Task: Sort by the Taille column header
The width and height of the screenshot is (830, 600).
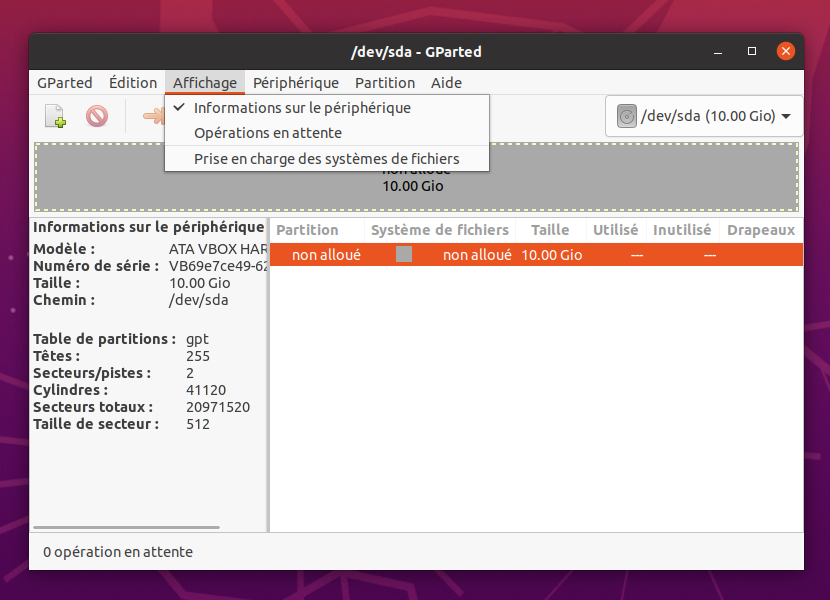Action: 551,230
